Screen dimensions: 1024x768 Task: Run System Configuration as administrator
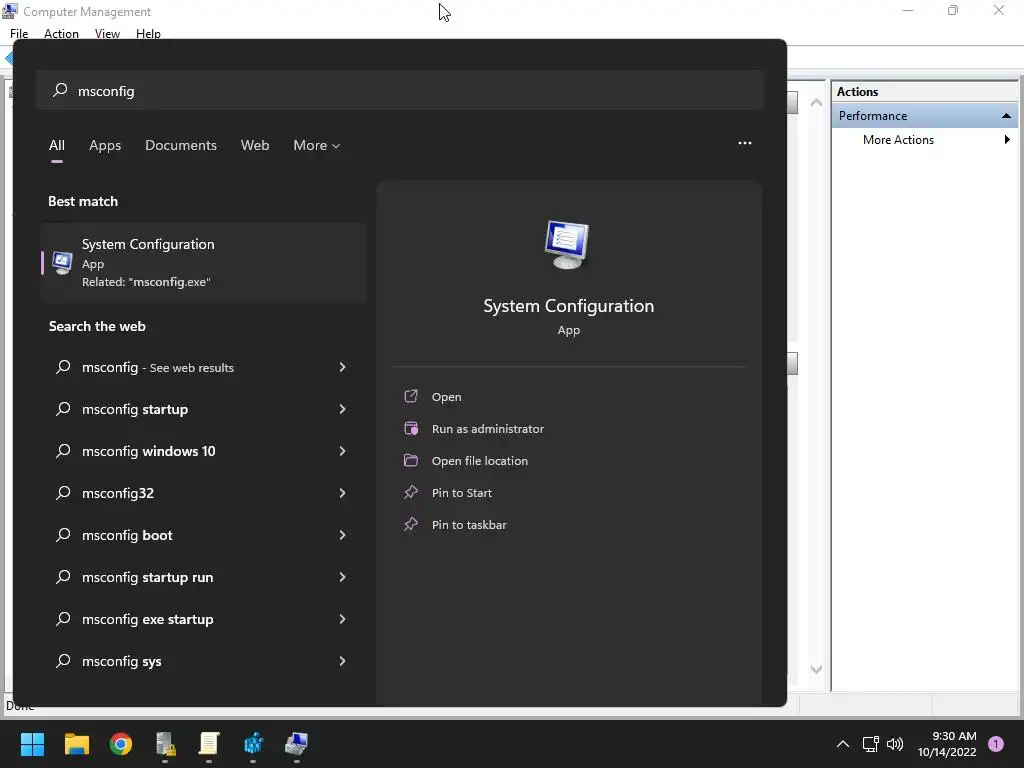(x=488, y=429)
